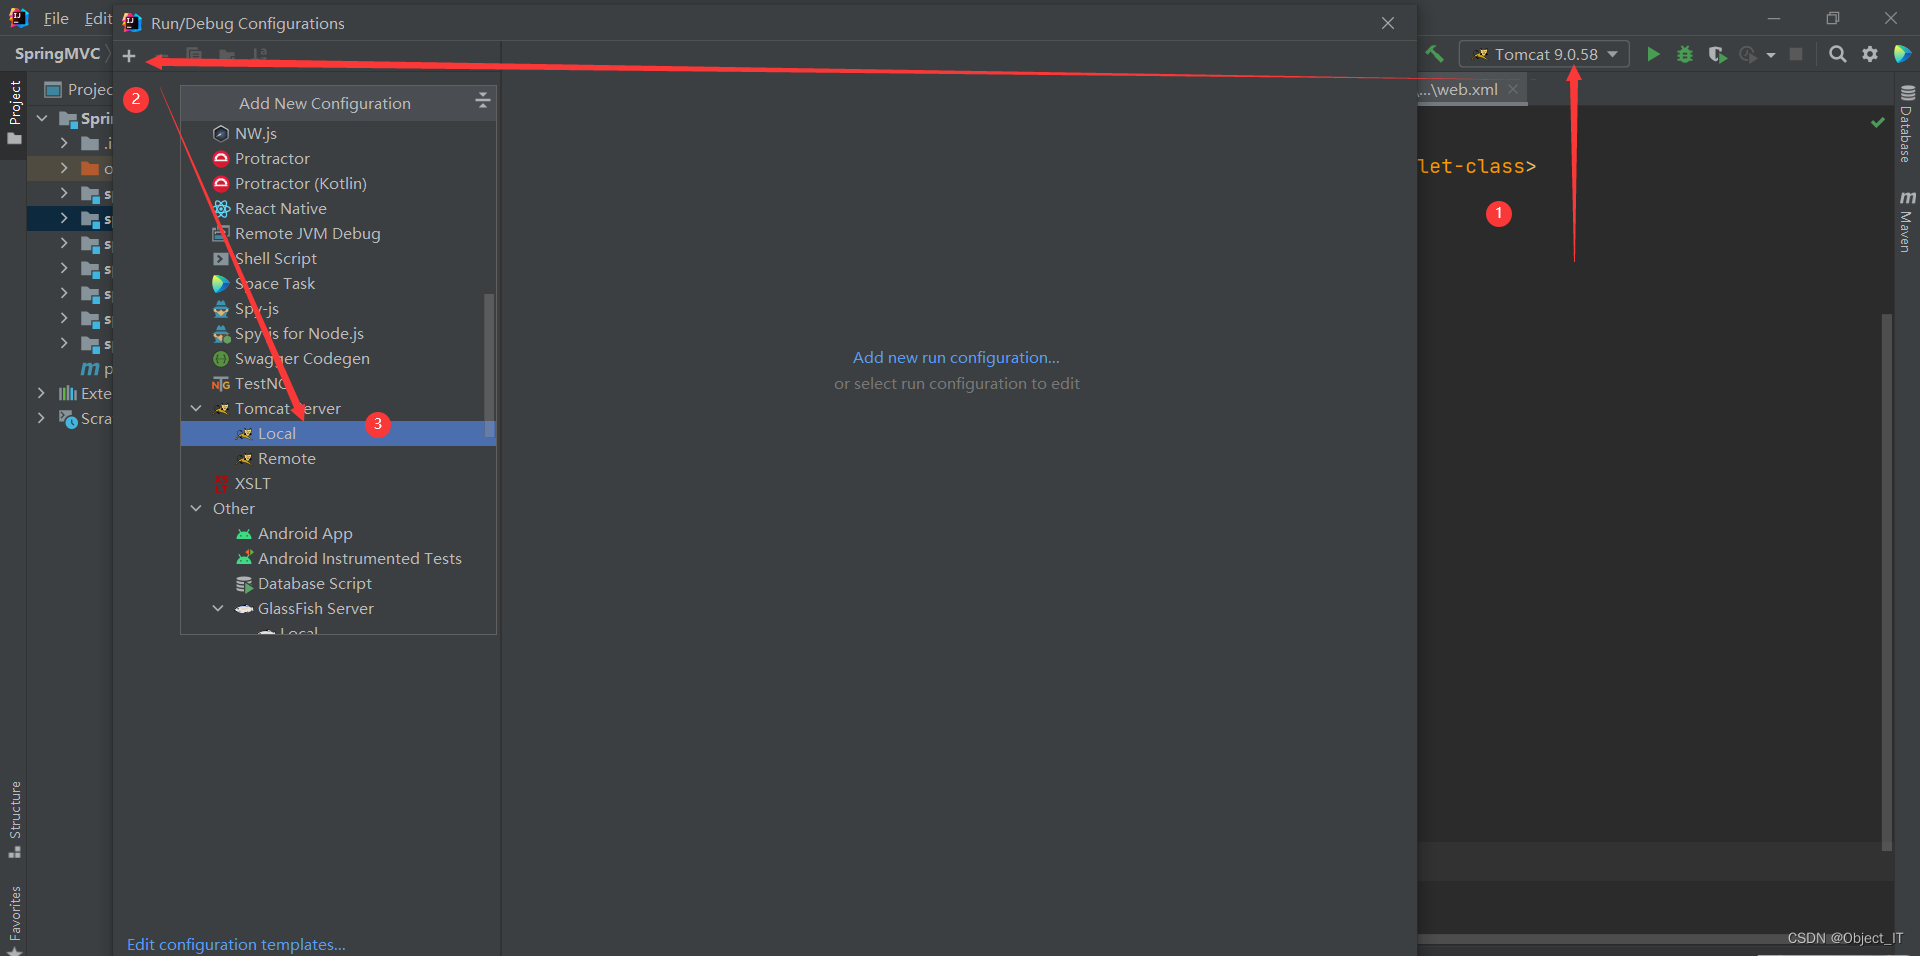The height and width of the screenshot is (956, 1920).
Task: Collapse the SpringMVC project root node
Action: 42,118
